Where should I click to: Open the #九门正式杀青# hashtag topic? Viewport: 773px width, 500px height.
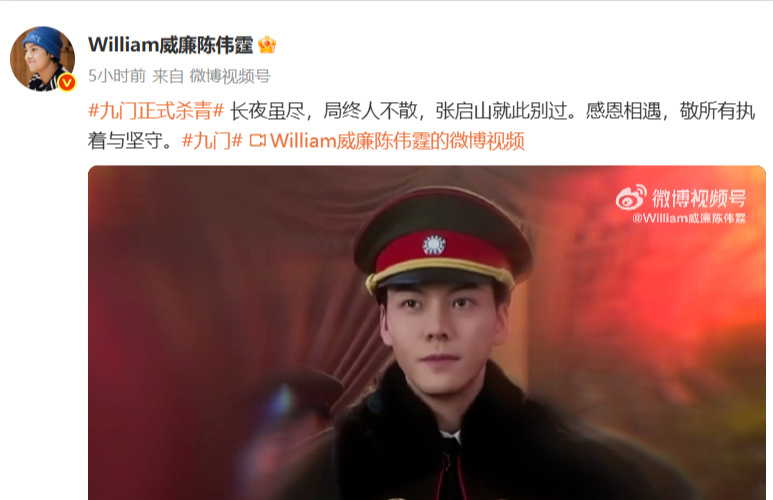156,111
